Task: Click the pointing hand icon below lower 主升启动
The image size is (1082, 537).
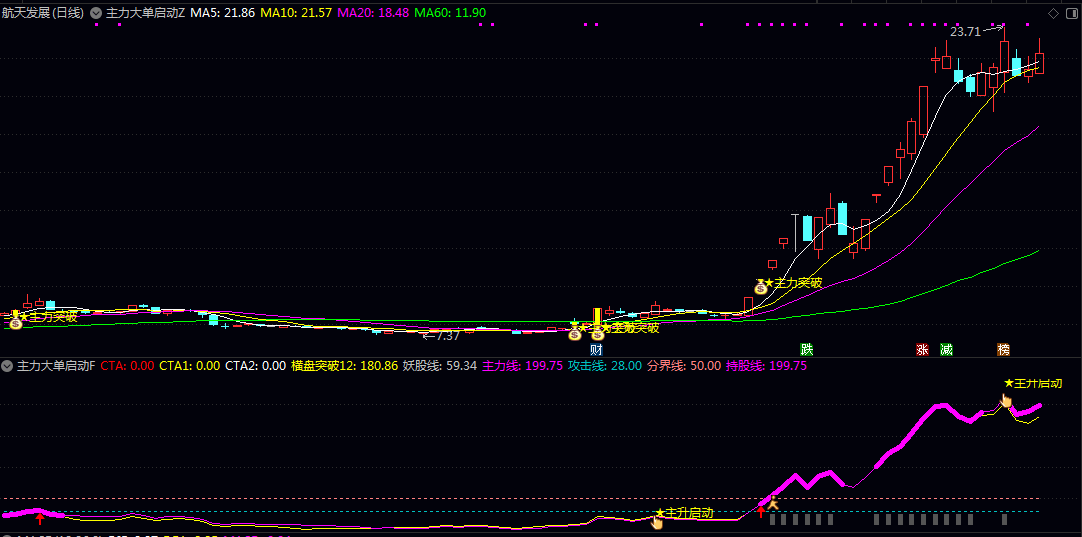Action: pyautogui.click(x=656, y=522)
